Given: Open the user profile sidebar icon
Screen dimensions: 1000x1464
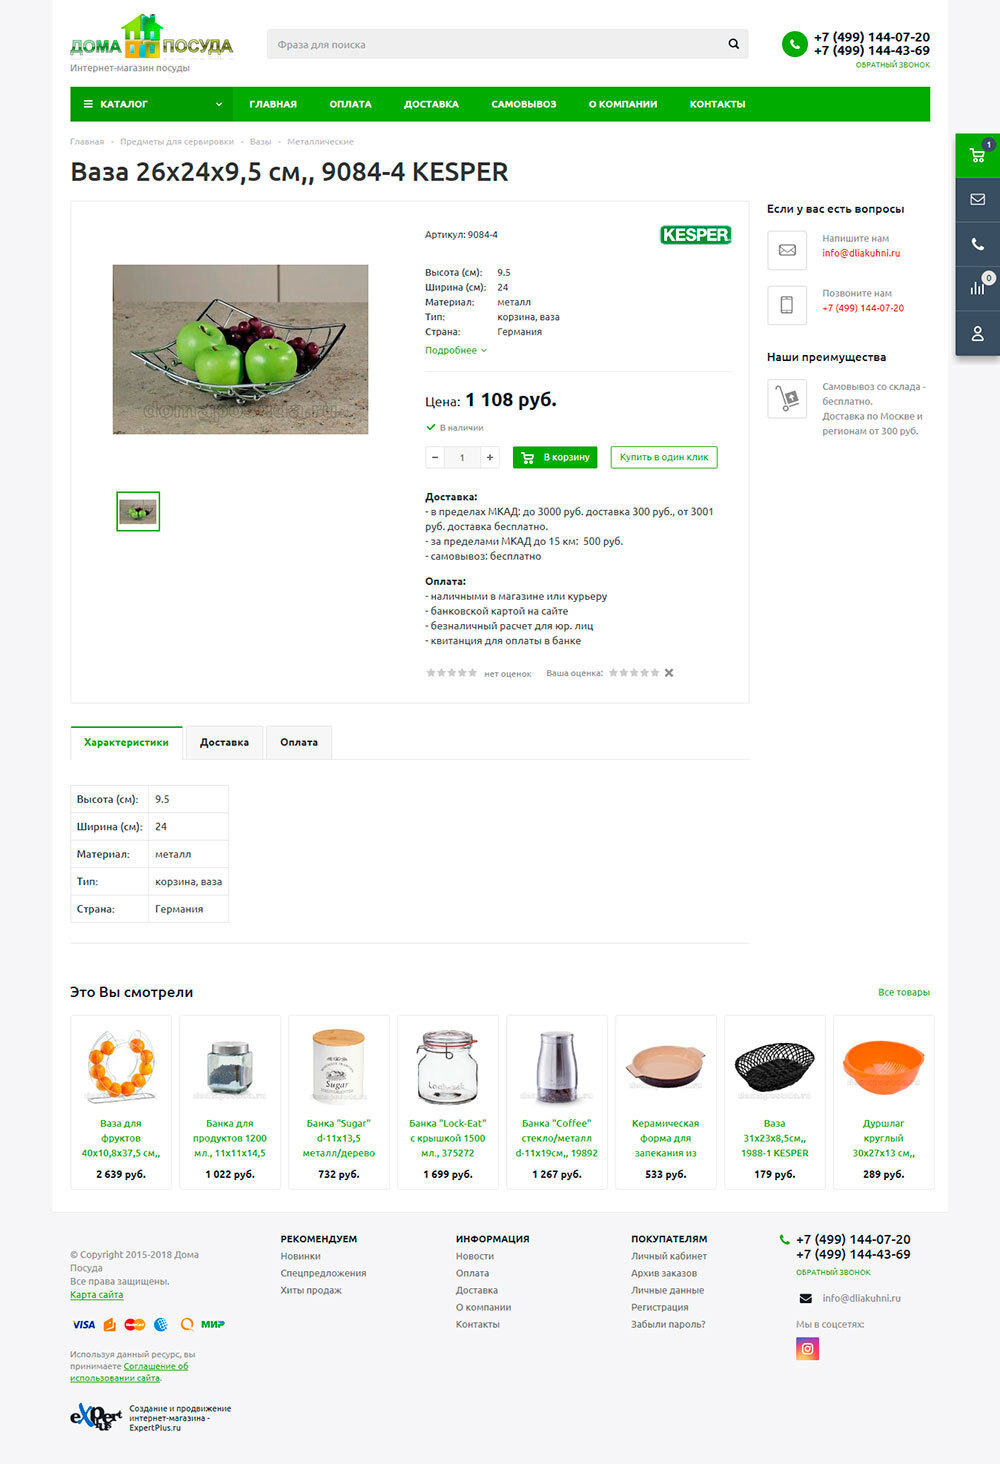Looking at the screenshot, I should tap(978, 333).
